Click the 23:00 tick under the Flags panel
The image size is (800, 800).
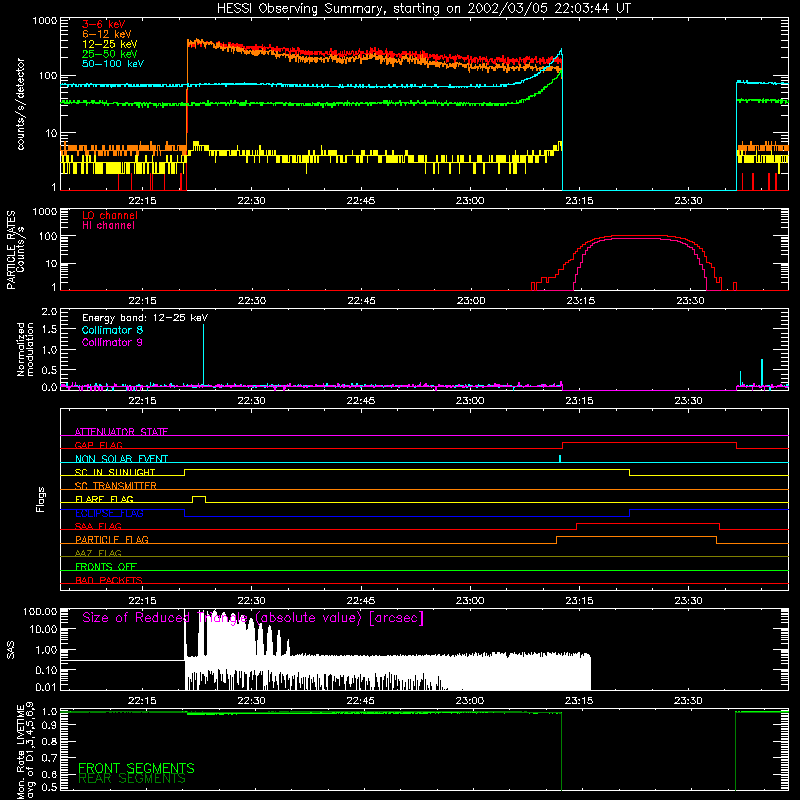(470, 601)
